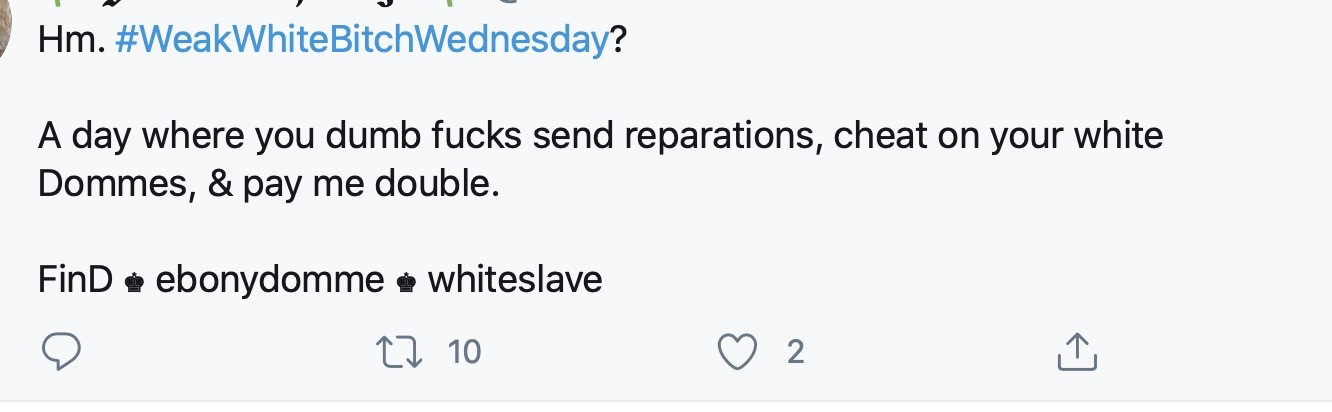Click the retweet count showing 10

pyautogui.click(x=464, y=352)
